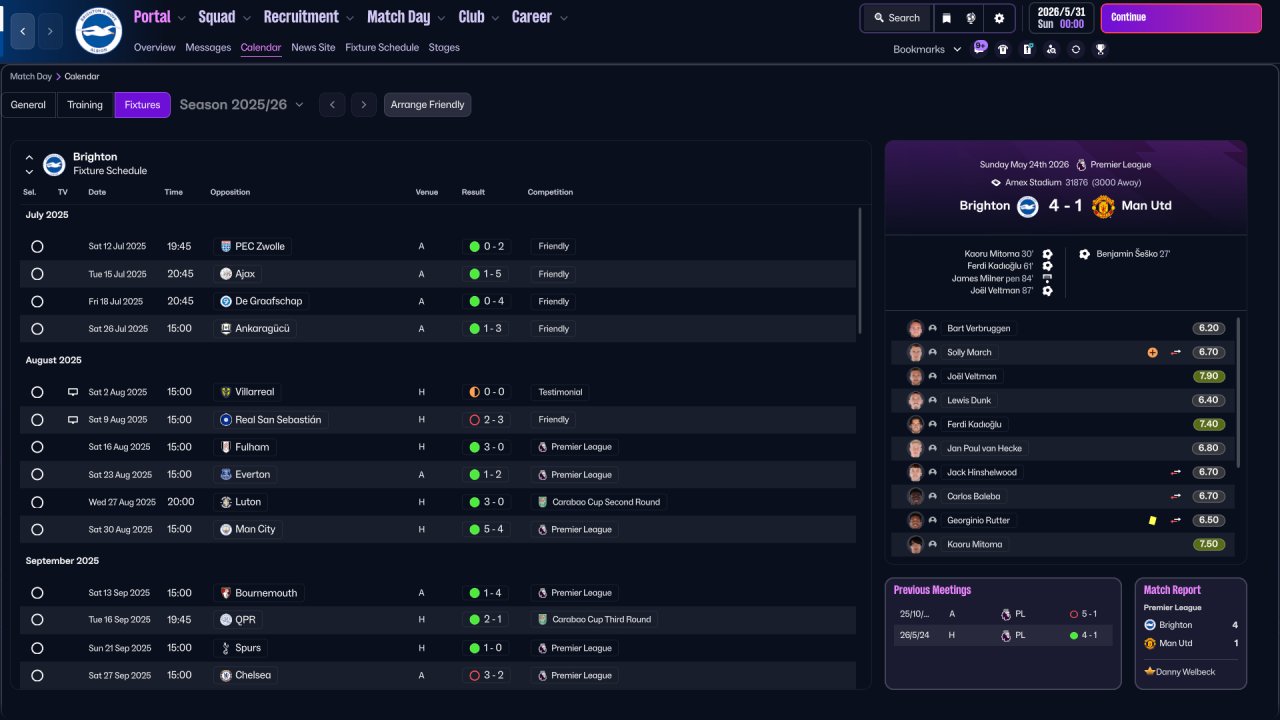1280x720 pixels.
Task: Switch to the Training calendar tab
Action: [85, 105]
